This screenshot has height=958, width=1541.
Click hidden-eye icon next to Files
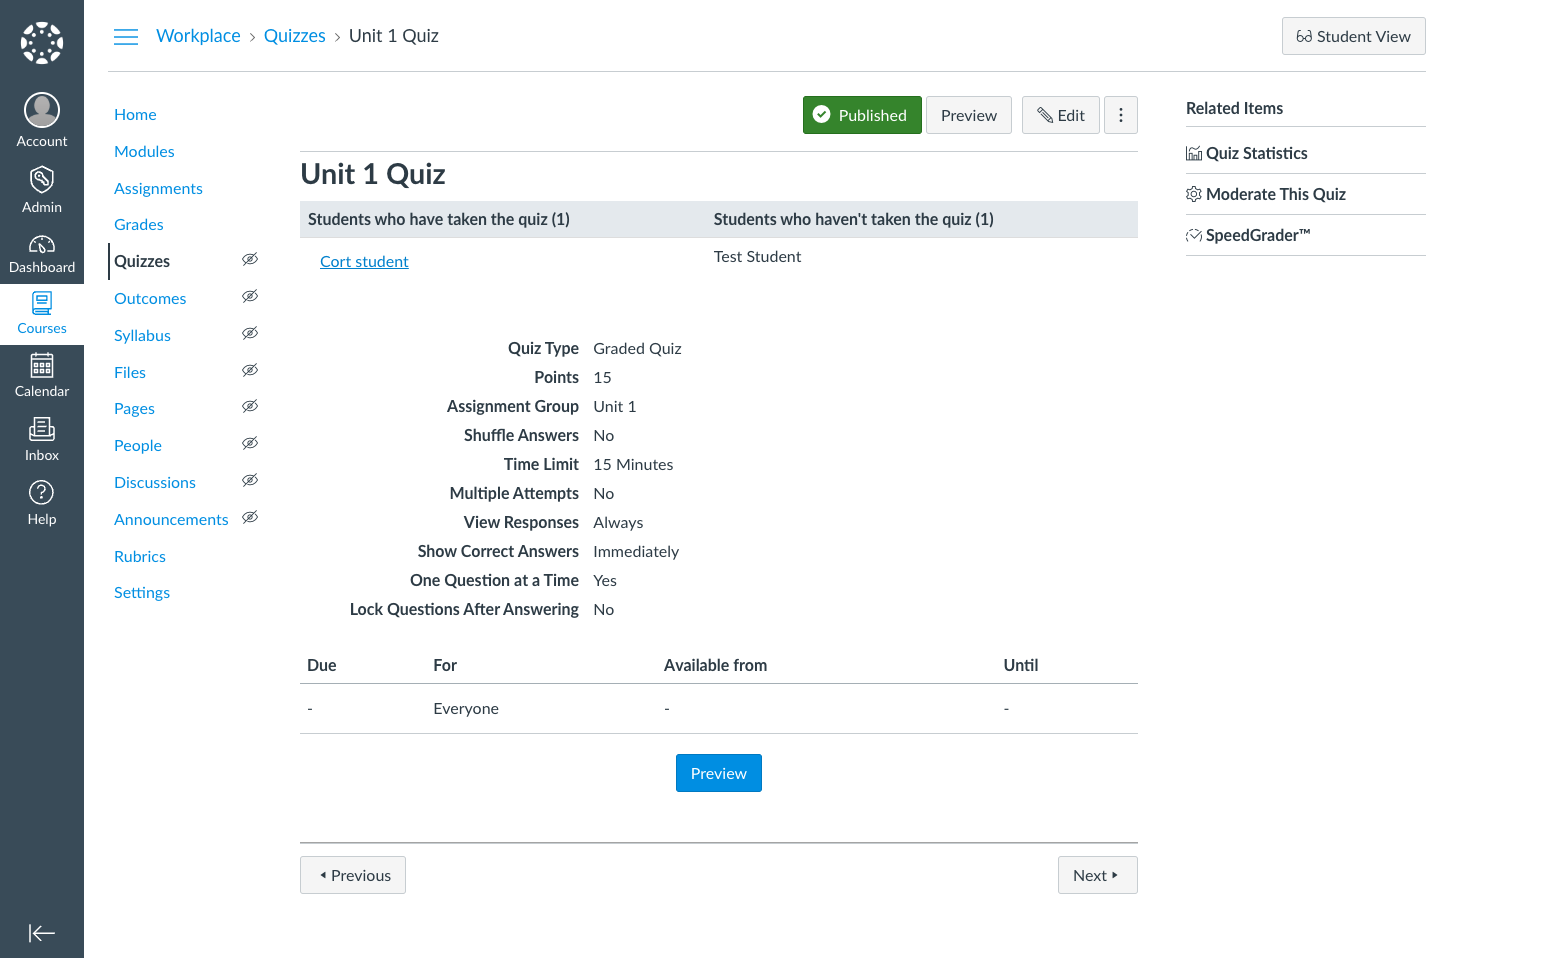point(250,370)
